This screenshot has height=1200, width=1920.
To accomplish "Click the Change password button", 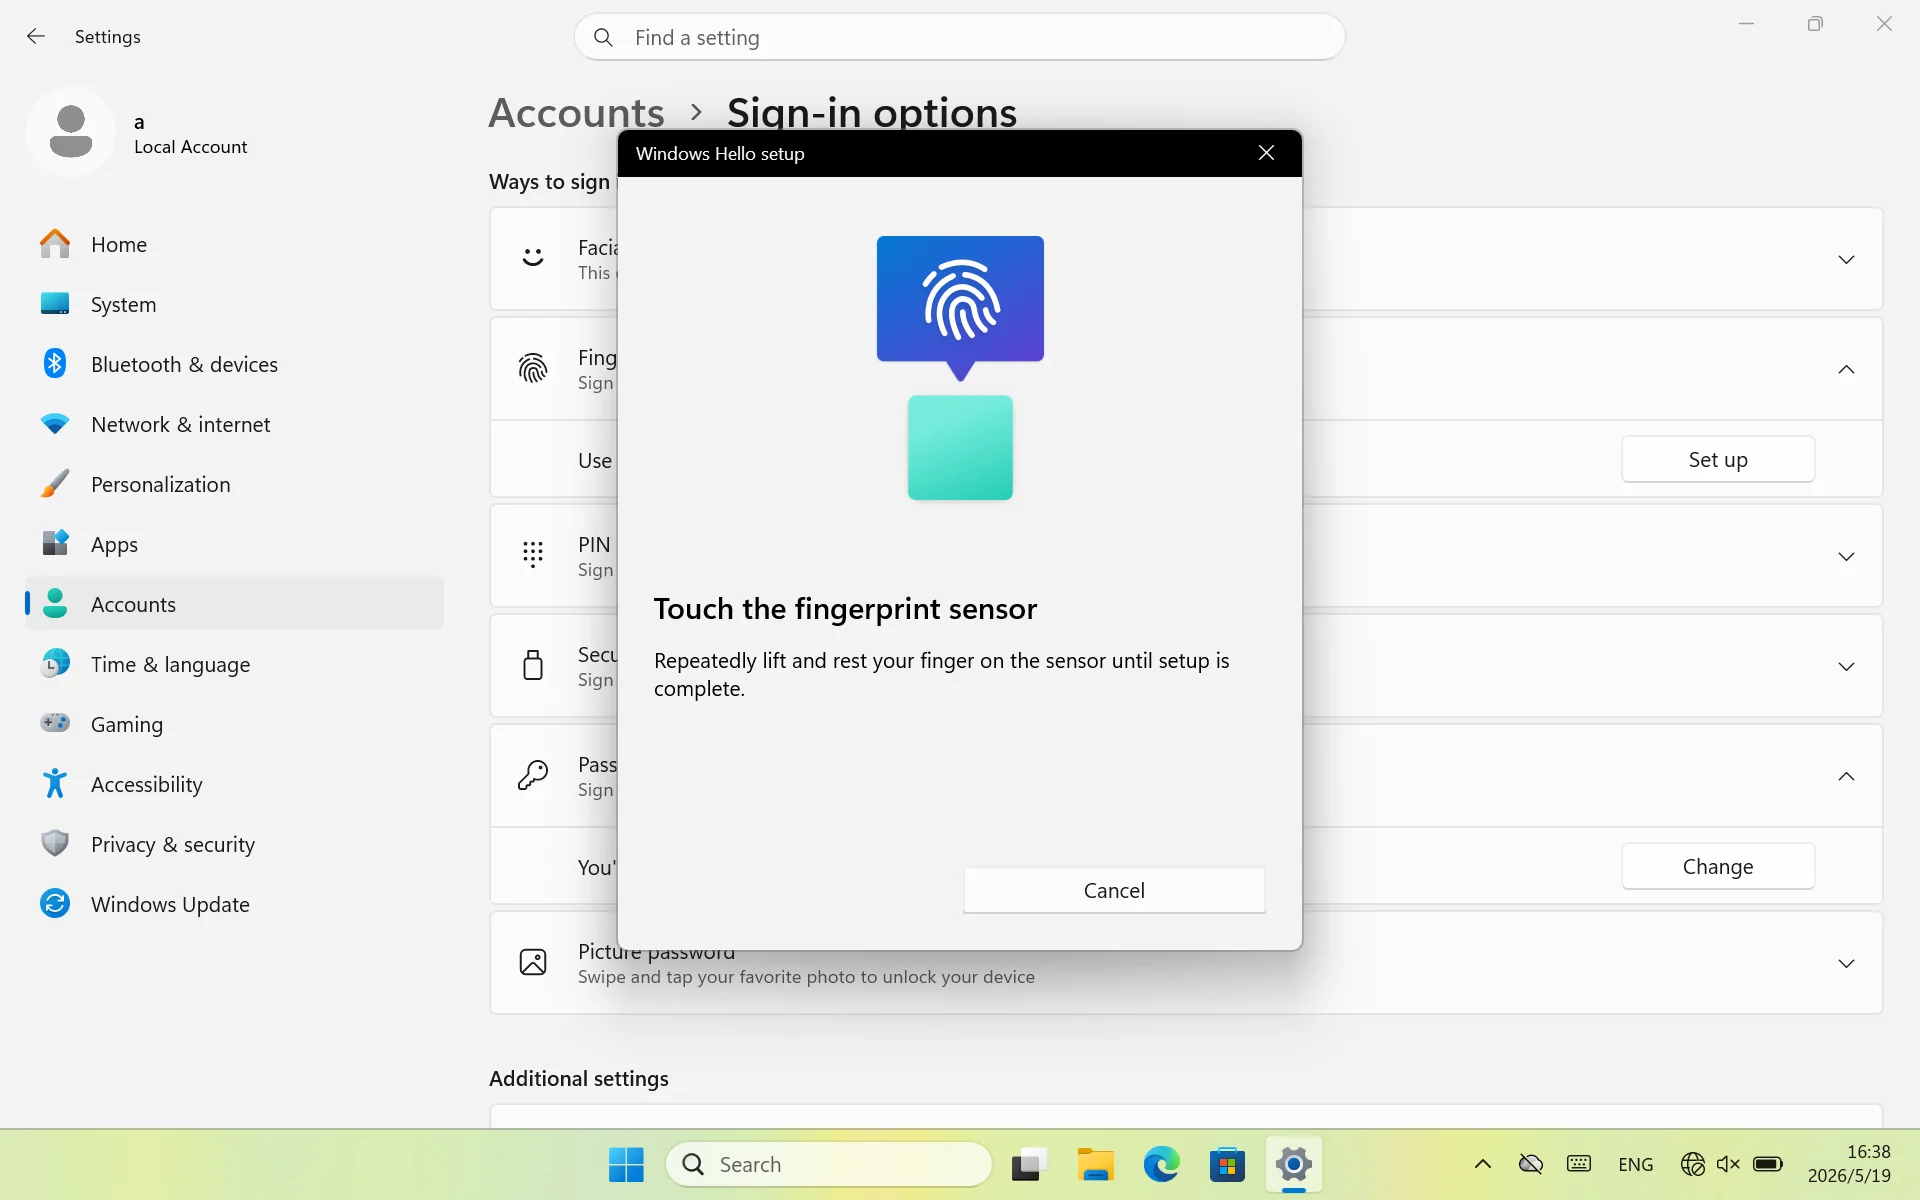I will (x=1718, y=866).
